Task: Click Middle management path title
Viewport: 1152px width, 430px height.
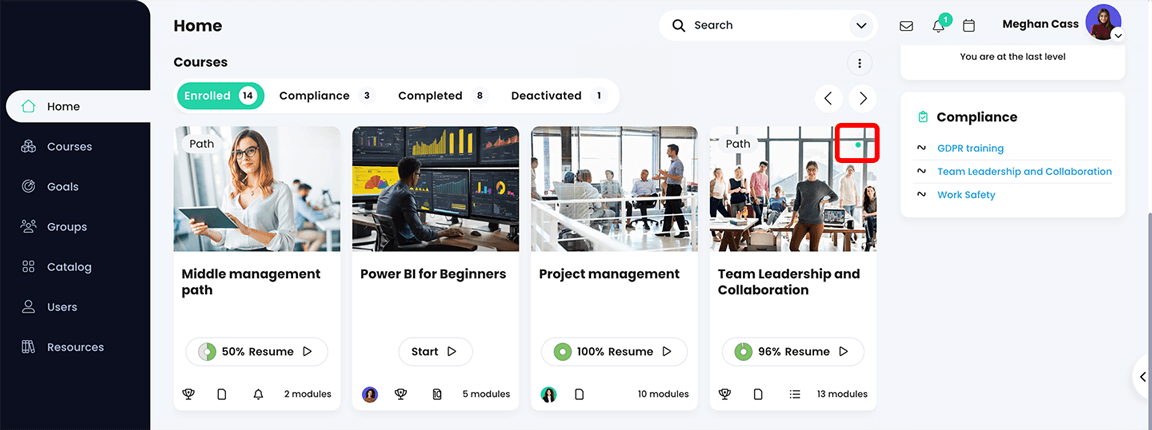Action: (x=251, y=282)
